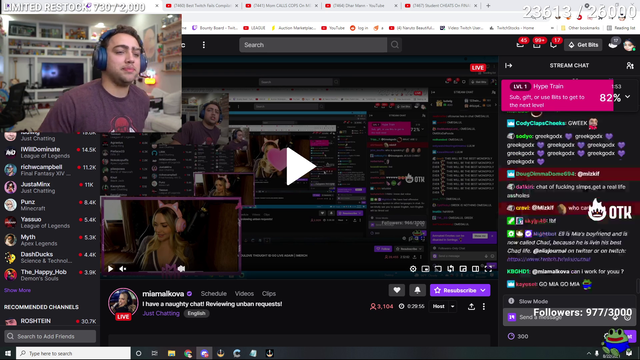Click the search magnifier button in the Twitch top bar
Viewport: 640px width, 360px height.
click(x=395, y=45)
